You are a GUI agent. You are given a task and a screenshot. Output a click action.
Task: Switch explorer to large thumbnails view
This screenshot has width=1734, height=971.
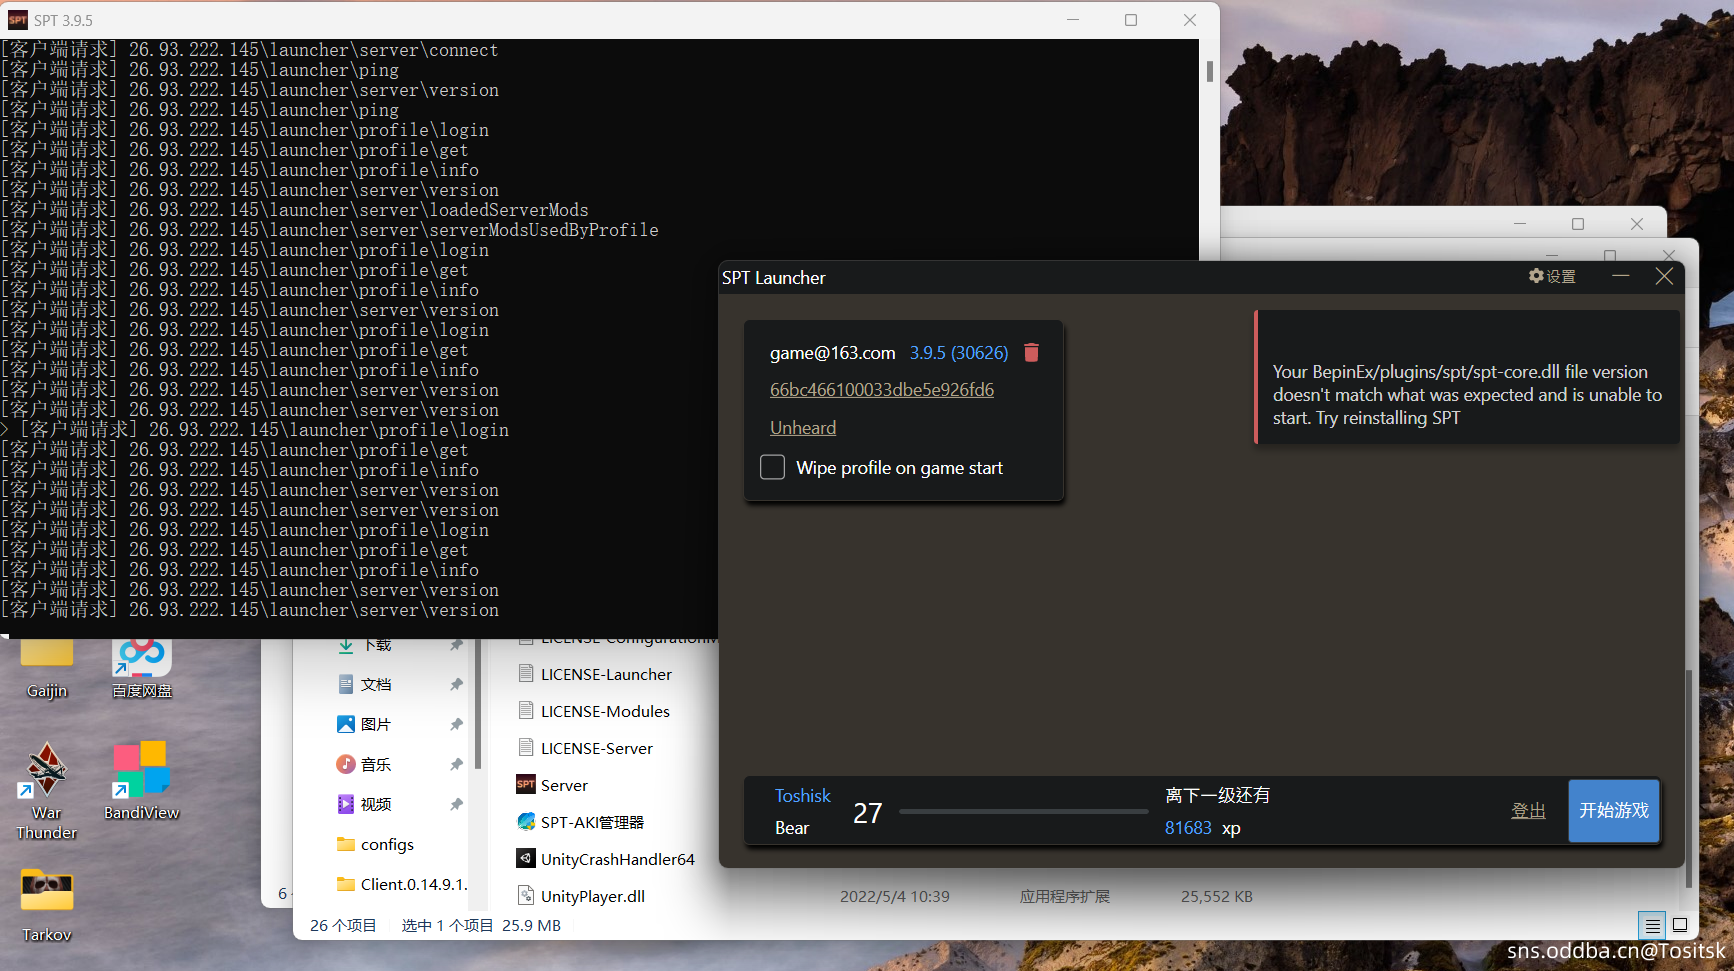coord(1680,926)
